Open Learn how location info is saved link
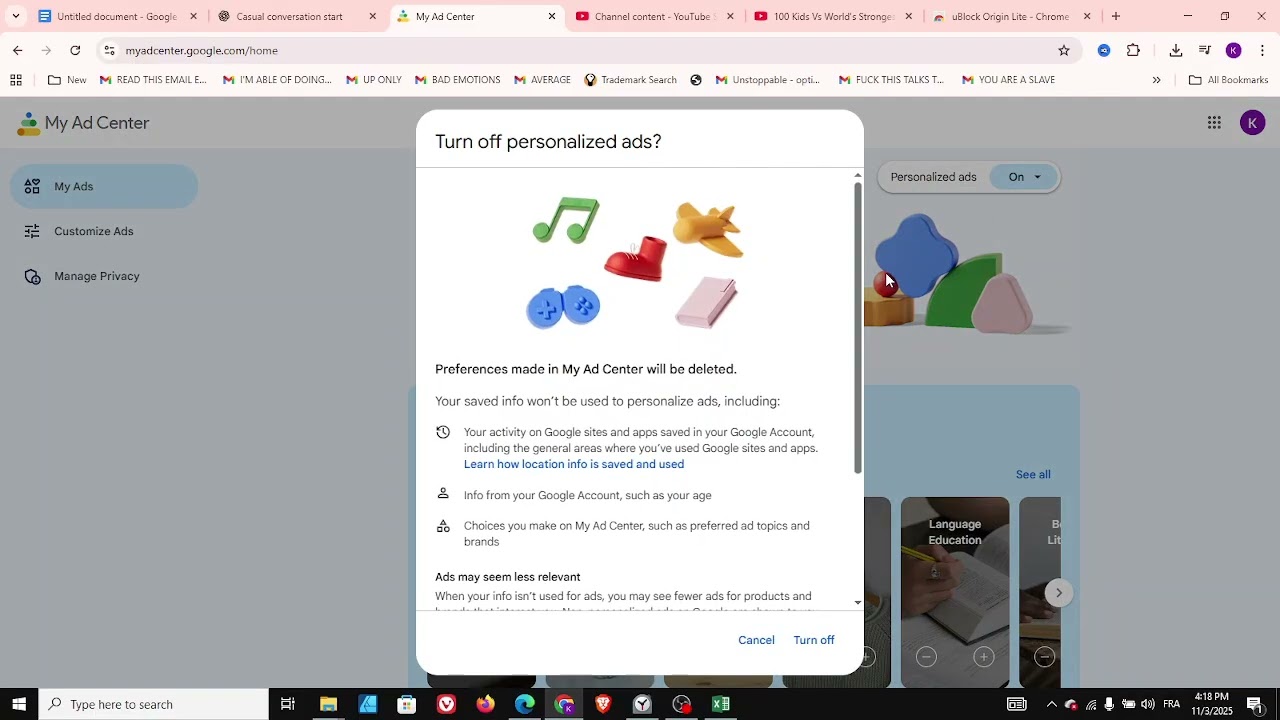Image resolution: width=1280 pixels, height=720 pixels. click(x=574, y=464)
